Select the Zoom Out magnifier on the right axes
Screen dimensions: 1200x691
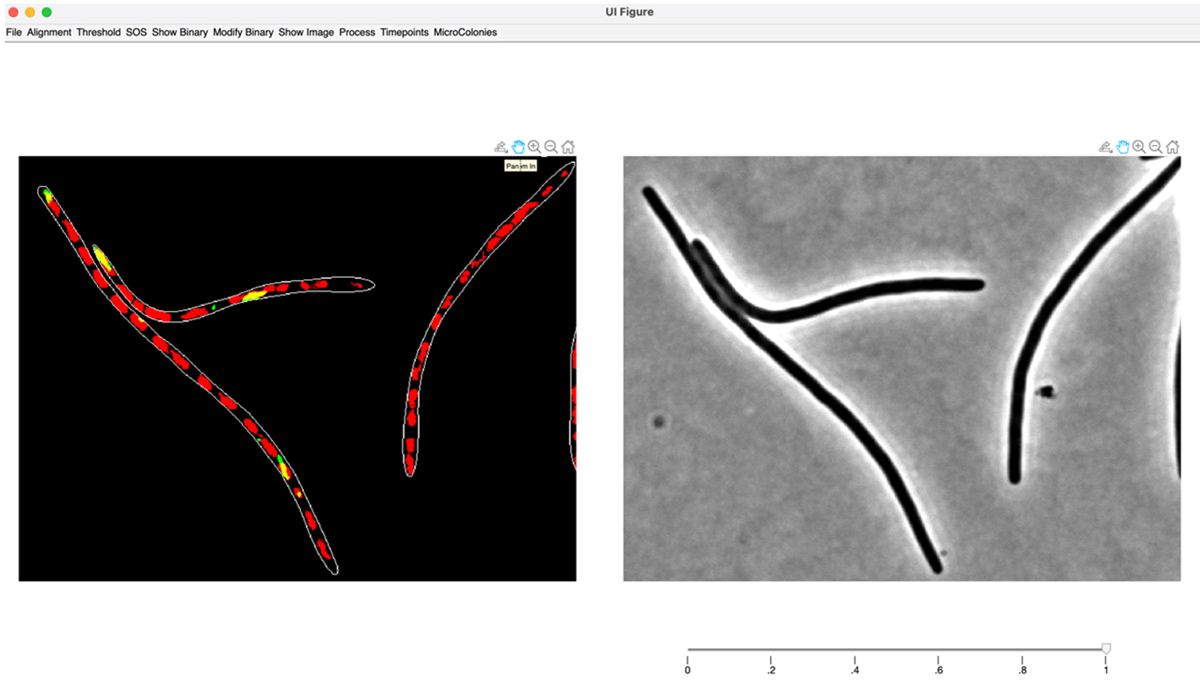click(1154, 146)
